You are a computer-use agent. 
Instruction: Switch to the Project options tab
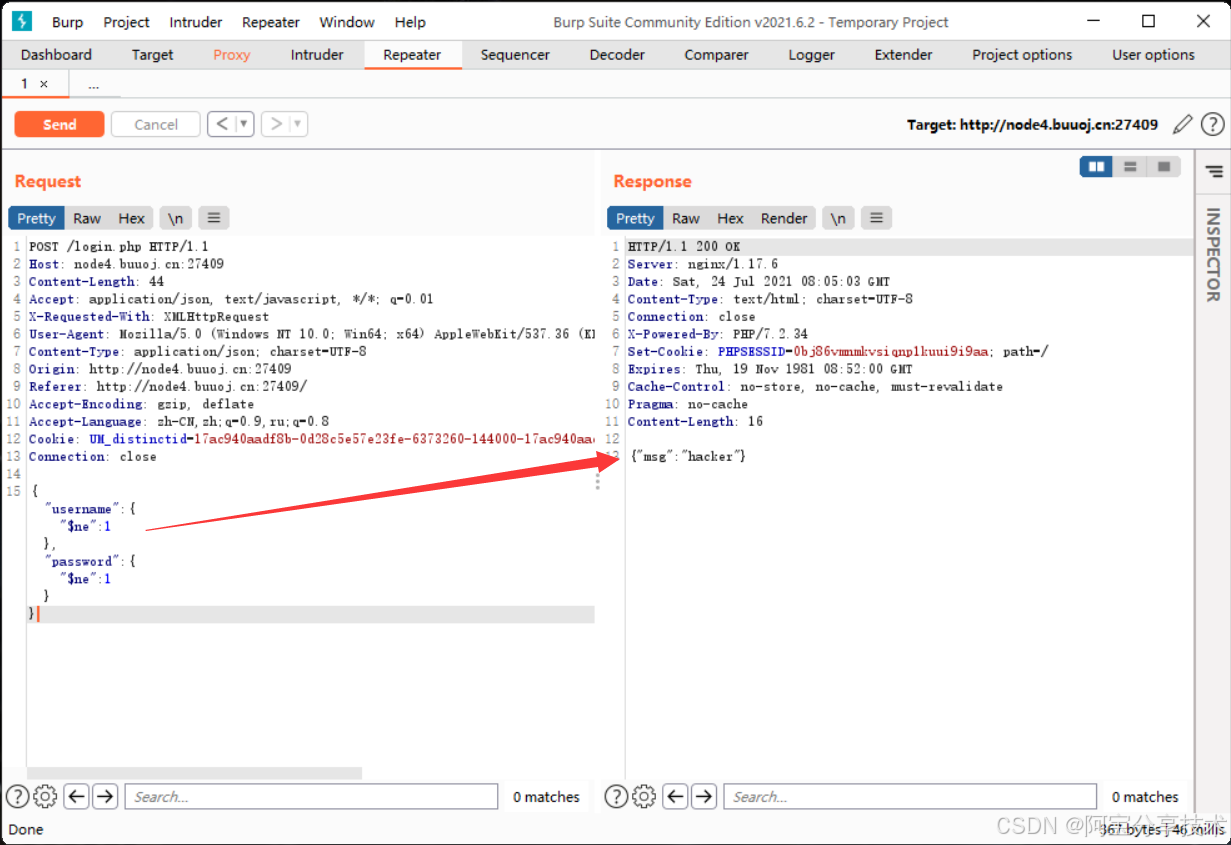(1022, 55)
